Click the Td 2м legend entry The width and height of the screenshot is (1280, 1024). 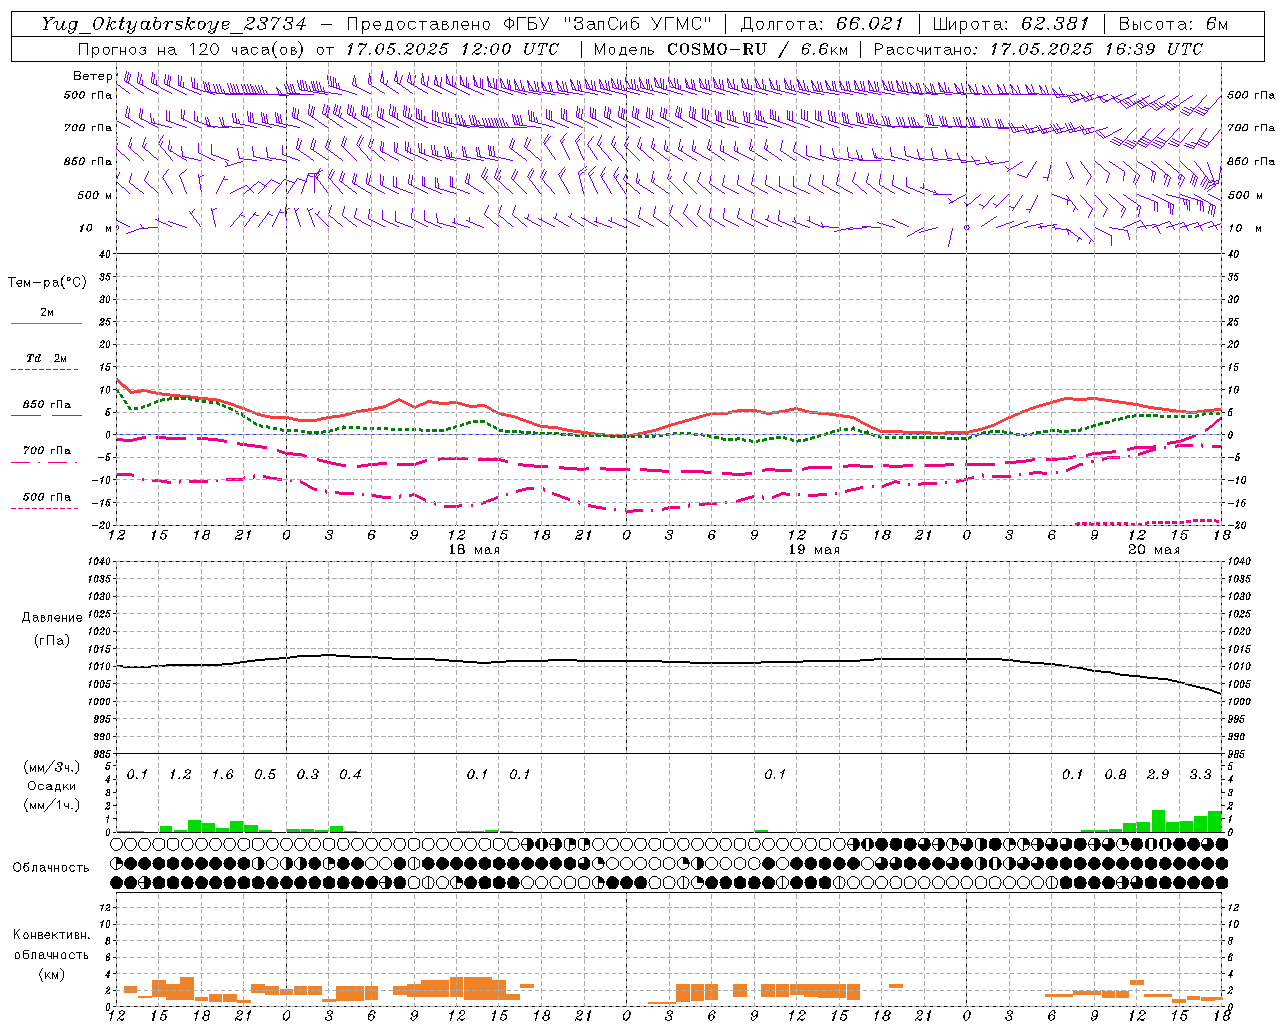coord(47,358)
